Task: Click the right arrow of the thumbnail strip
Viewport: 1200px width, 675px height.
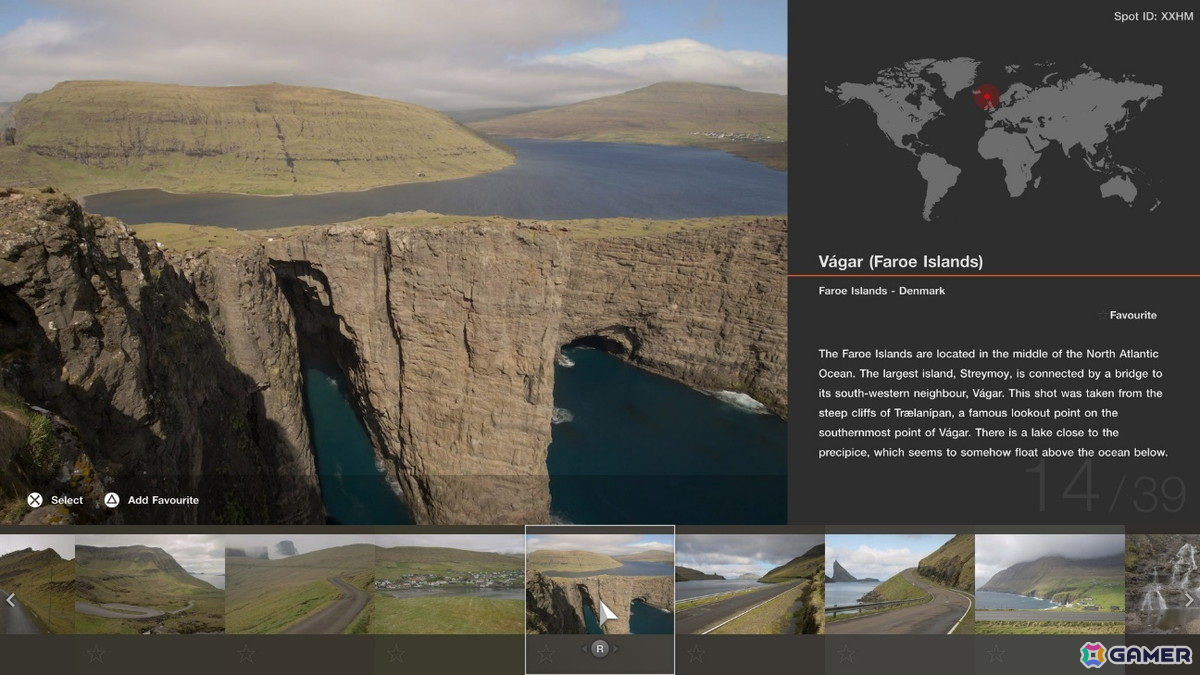Action: tap(1189, 600)
